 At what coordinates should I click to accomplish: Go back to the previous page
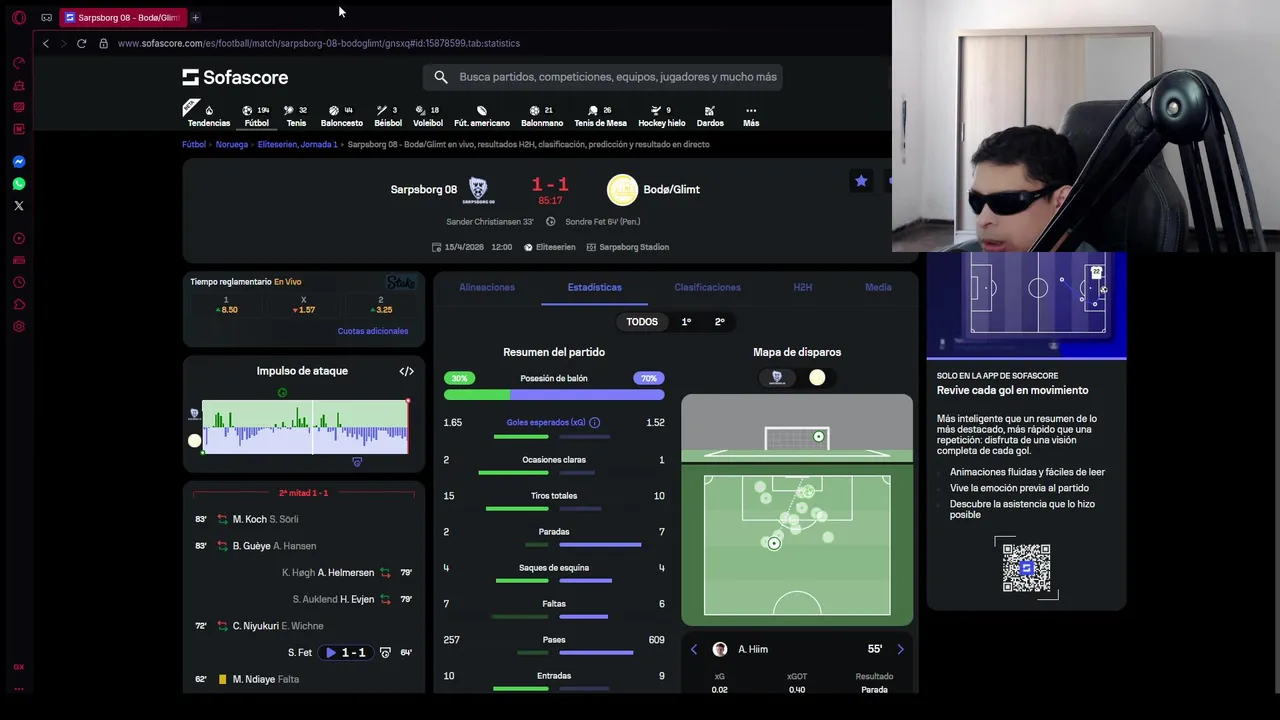45,43
